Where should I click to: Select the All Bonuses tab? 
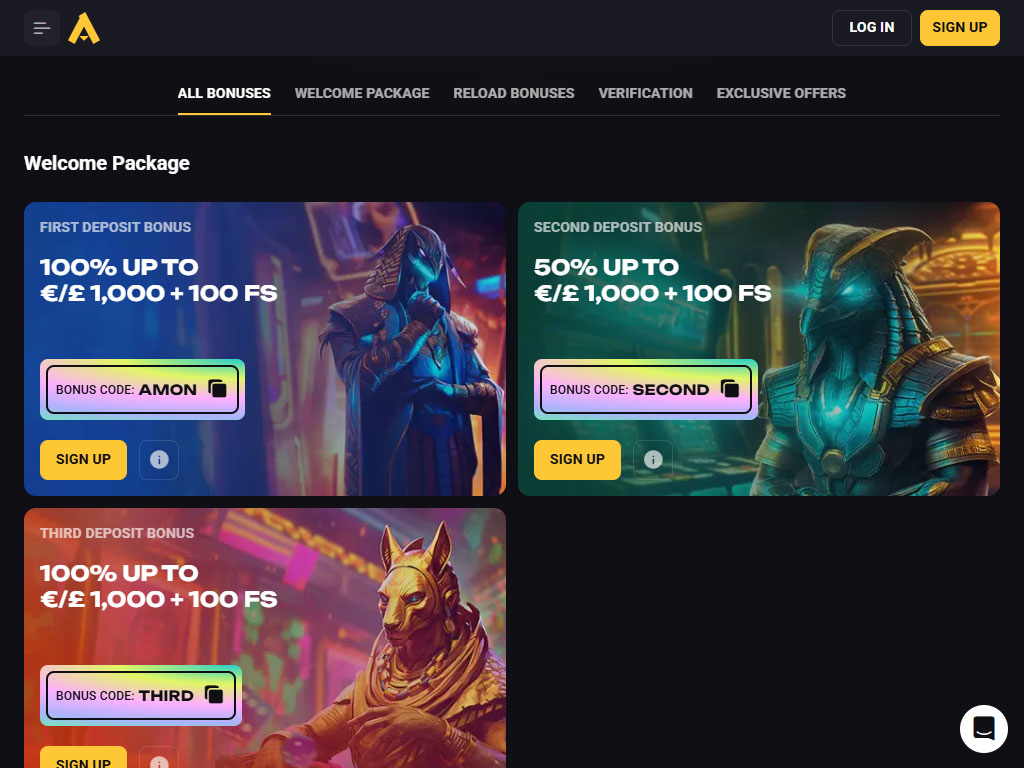pyautogui.click(x=224, y=93)
